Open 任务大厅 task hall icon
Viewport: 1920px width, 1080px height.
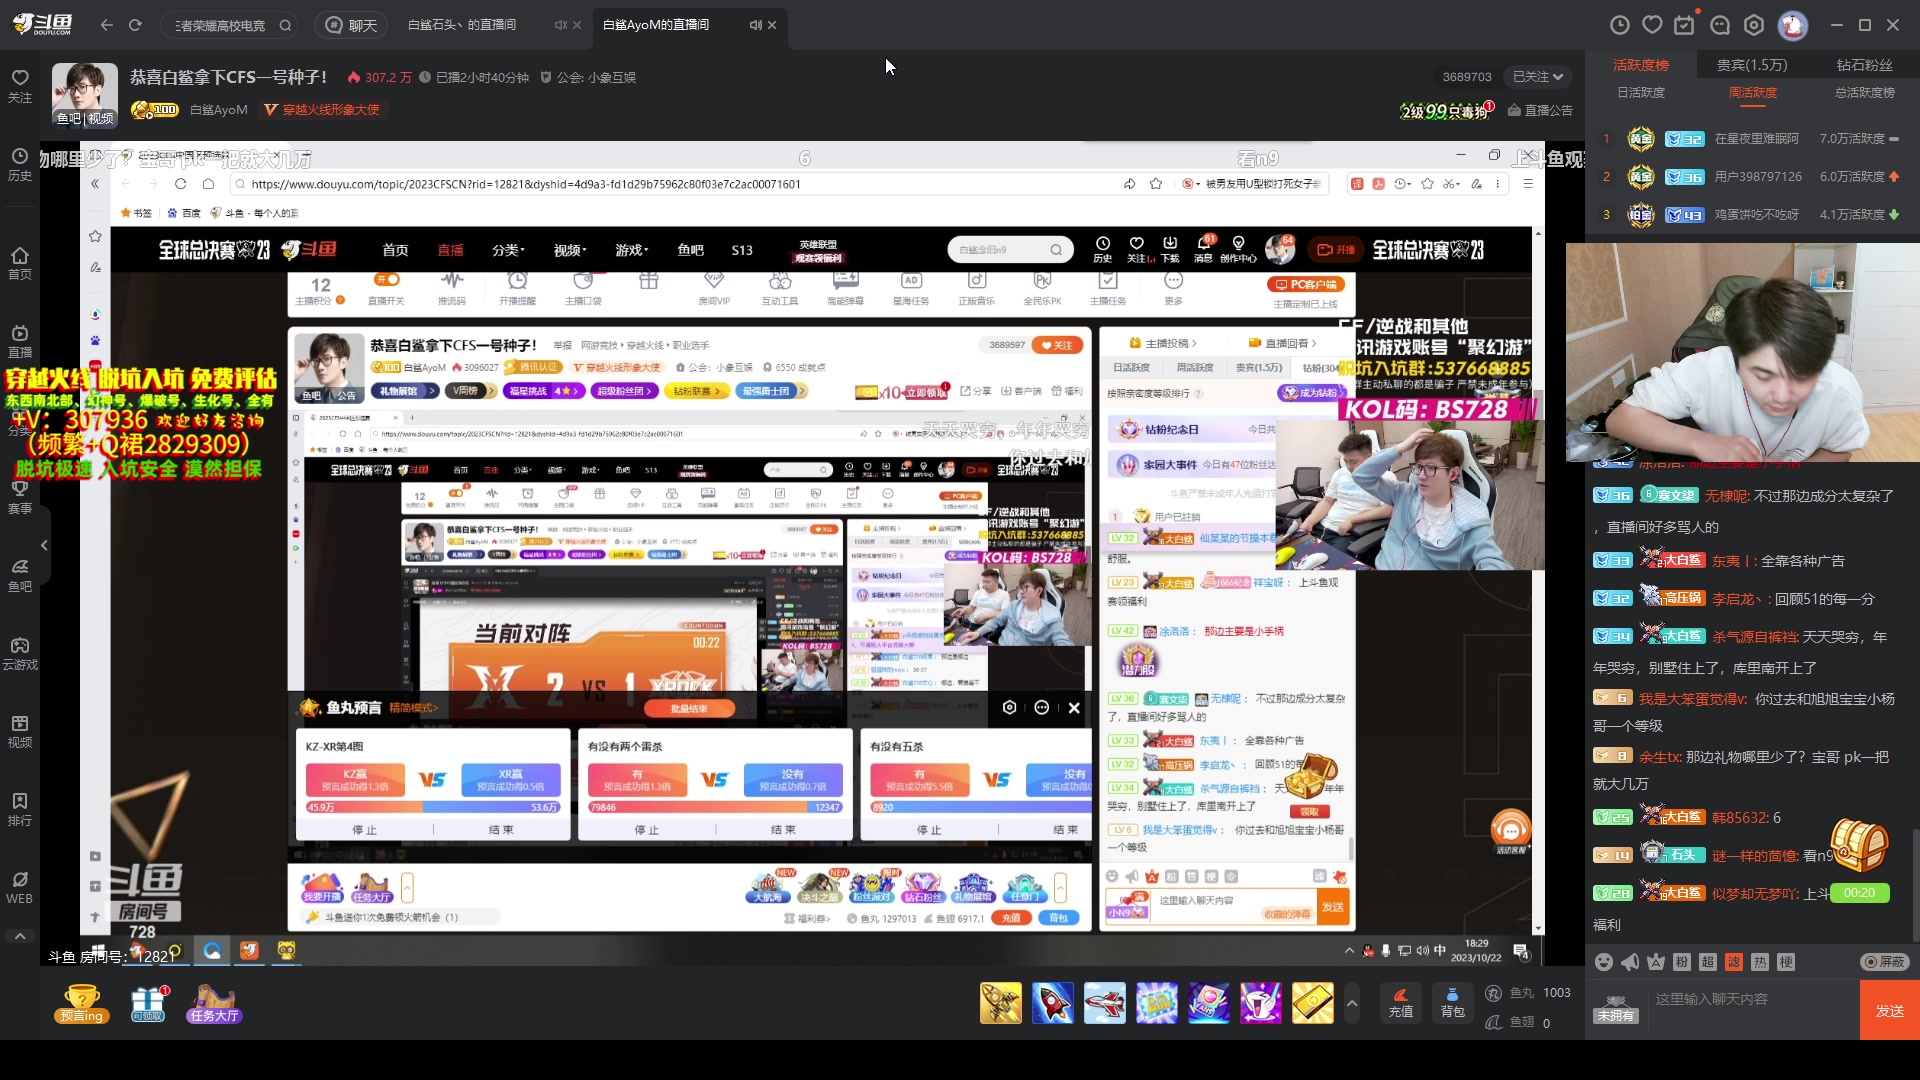click(214, 1003)
